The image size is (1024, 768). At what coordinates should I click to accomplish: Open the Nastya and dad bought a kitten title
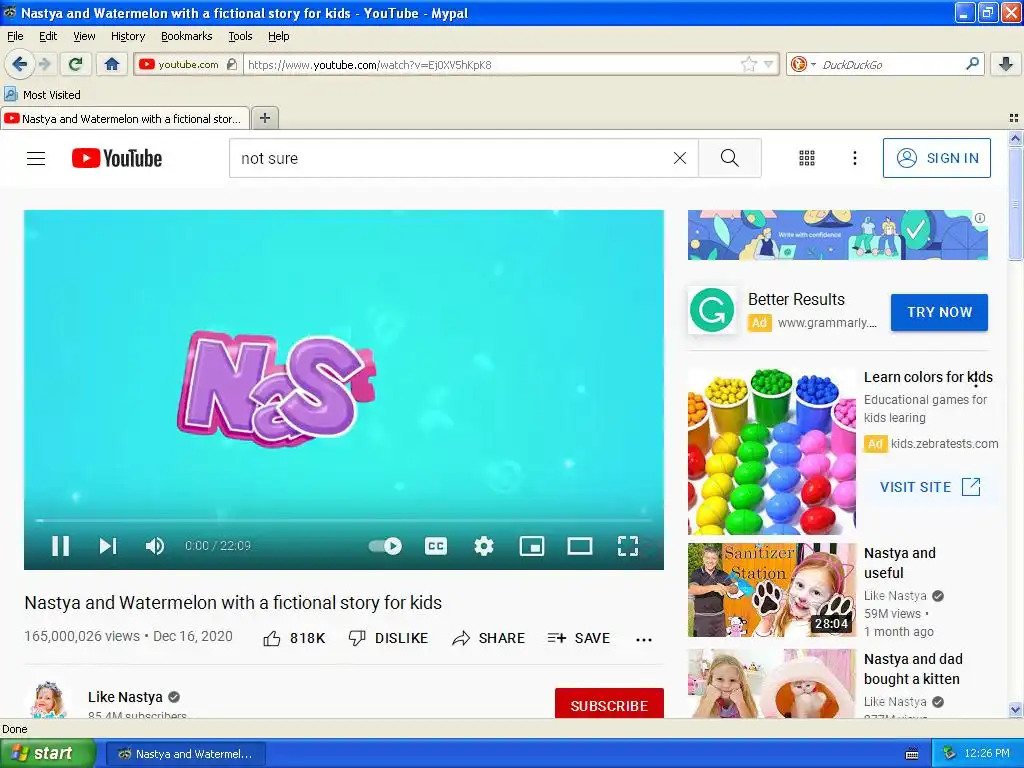(x=913, y=669)
